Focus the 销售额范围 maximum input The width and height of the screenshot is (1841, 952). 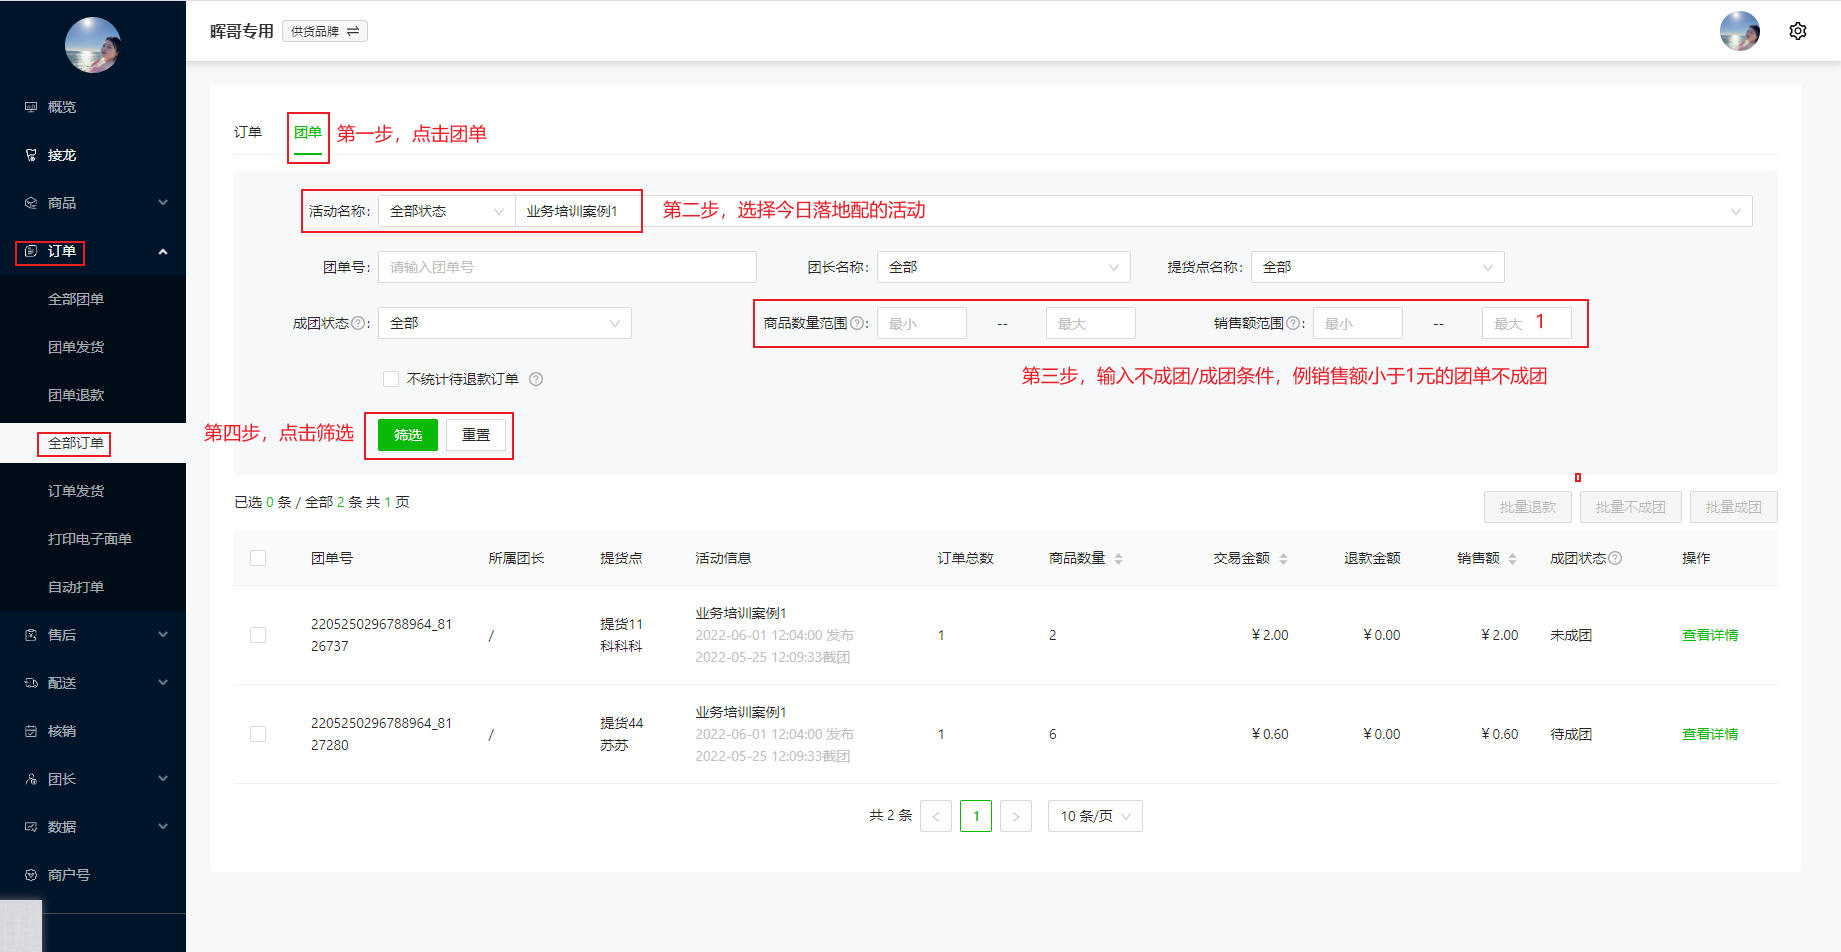pyautogui.click(x=1527, y=323)
